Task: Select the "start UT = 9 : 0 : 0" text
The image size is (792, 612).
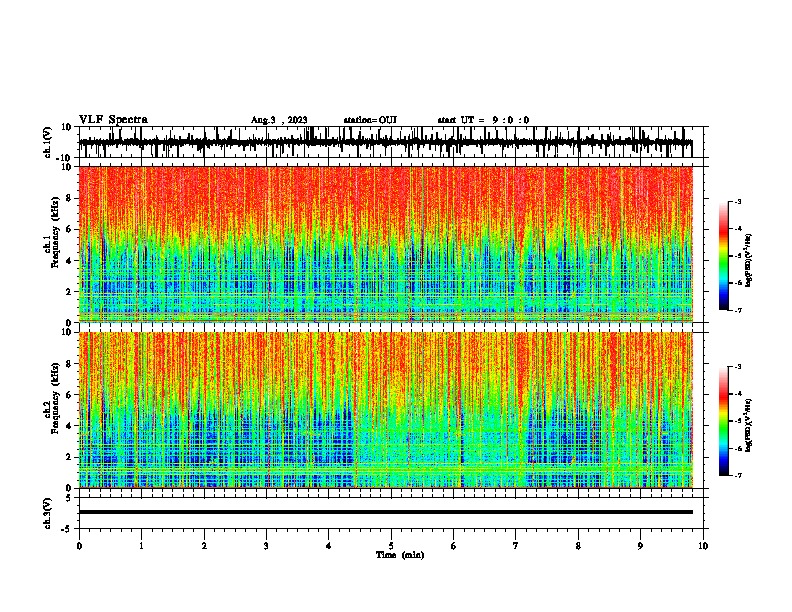Action: pyautogui.click(x=483, y=120)
